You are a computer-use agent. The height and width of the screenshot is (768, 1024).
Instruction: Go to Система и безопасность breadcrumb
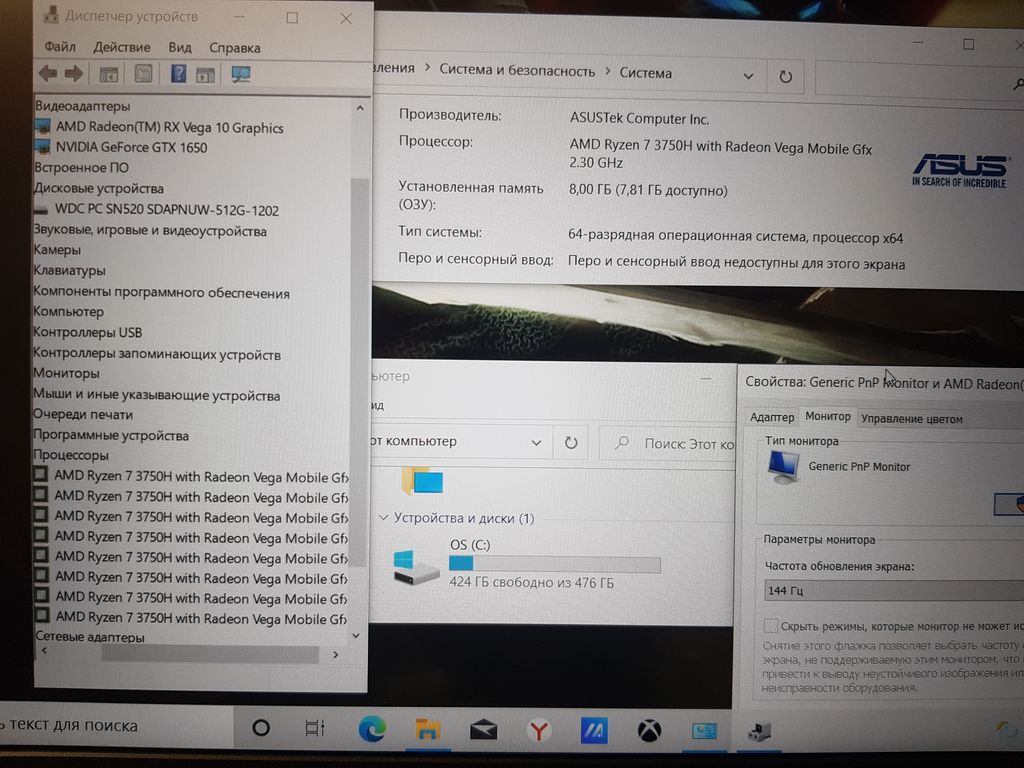[517, 70]
